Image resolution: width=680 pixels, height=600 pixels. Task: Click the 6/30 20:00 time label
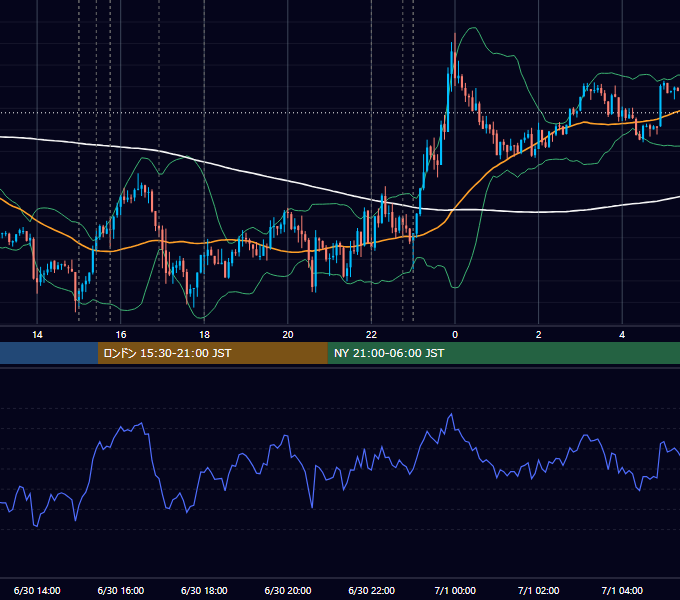pos(288,590)
